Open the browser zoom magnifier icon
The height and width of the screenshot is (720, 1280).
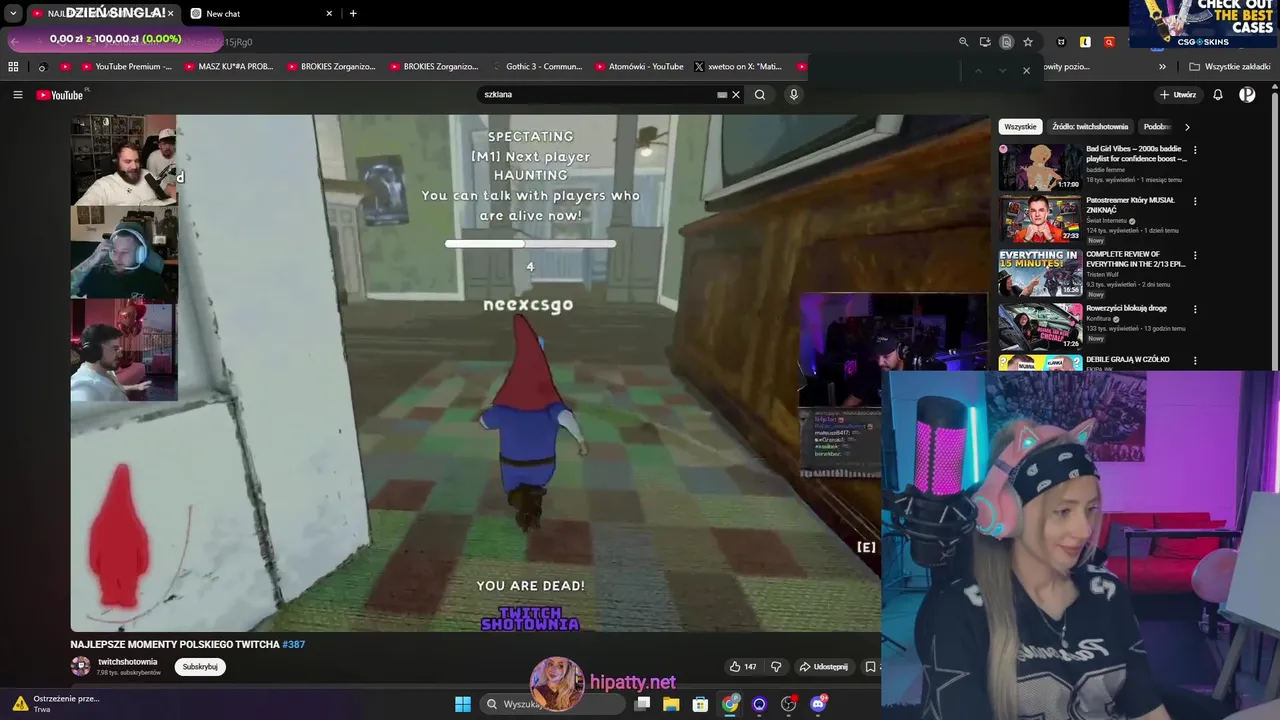click(963, 42)
